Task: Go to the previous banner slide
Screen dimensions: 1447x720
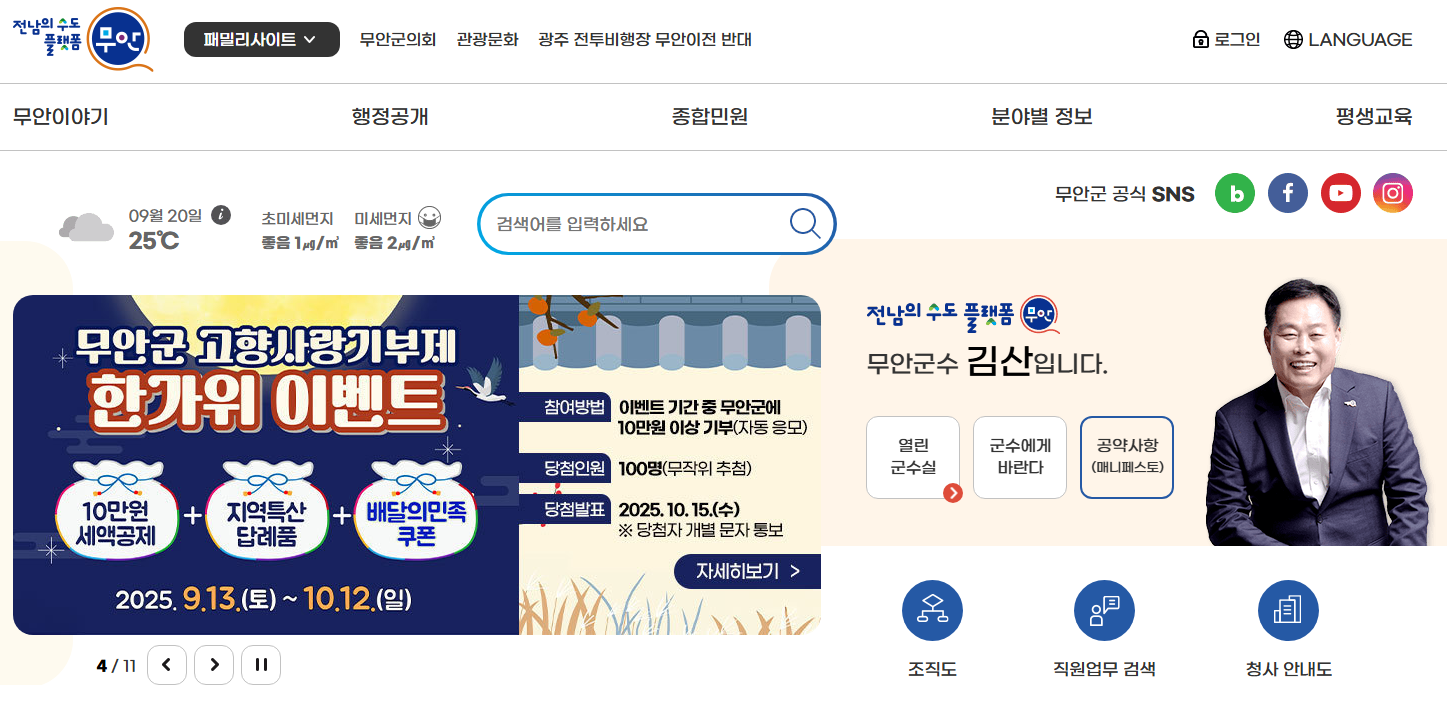Action: point(167,665)
